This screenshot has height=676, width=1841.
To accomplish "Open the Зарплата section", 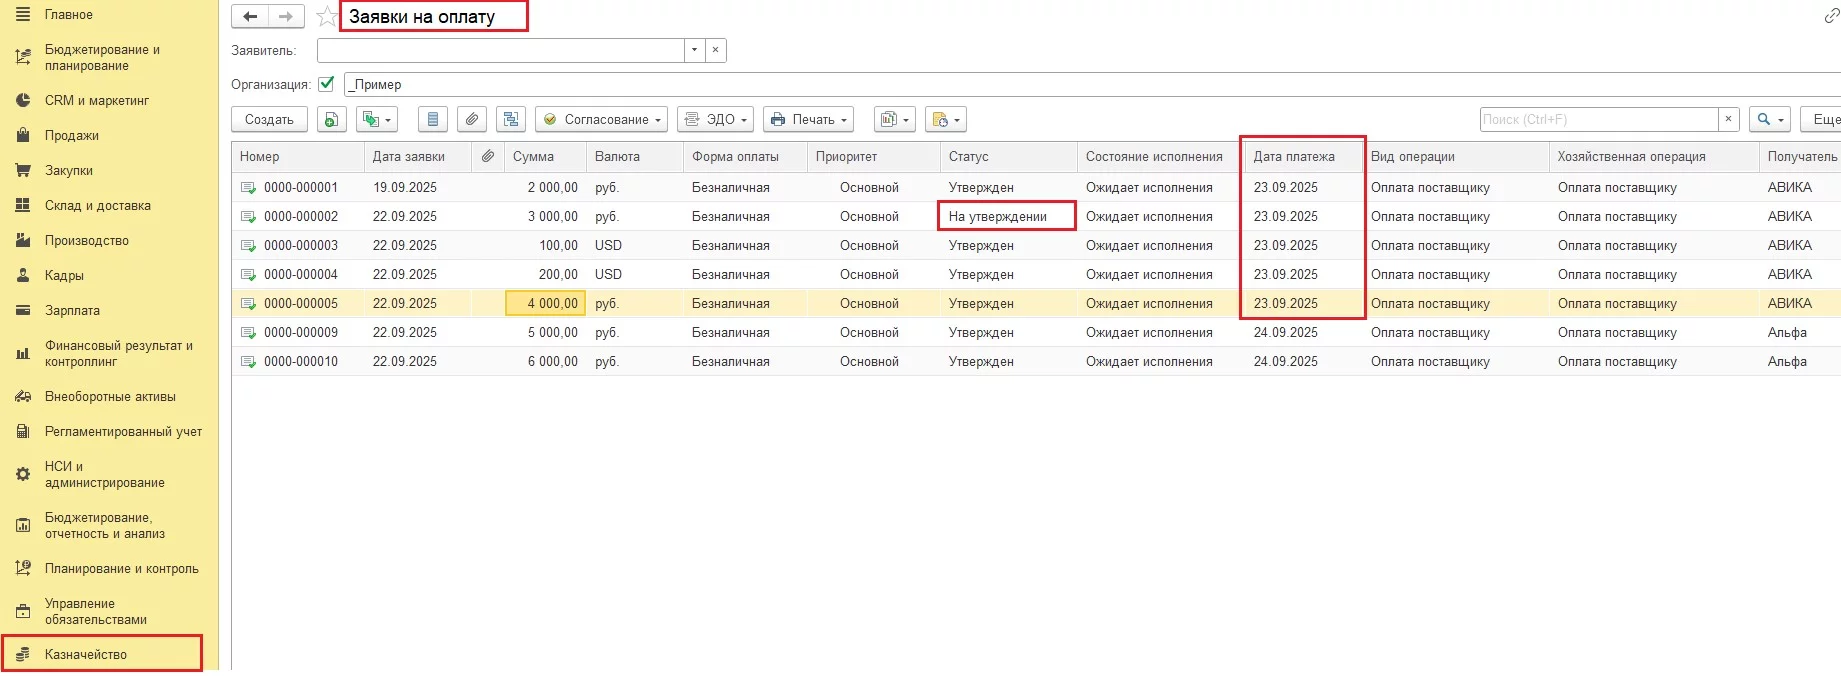I will click(72, 310).
